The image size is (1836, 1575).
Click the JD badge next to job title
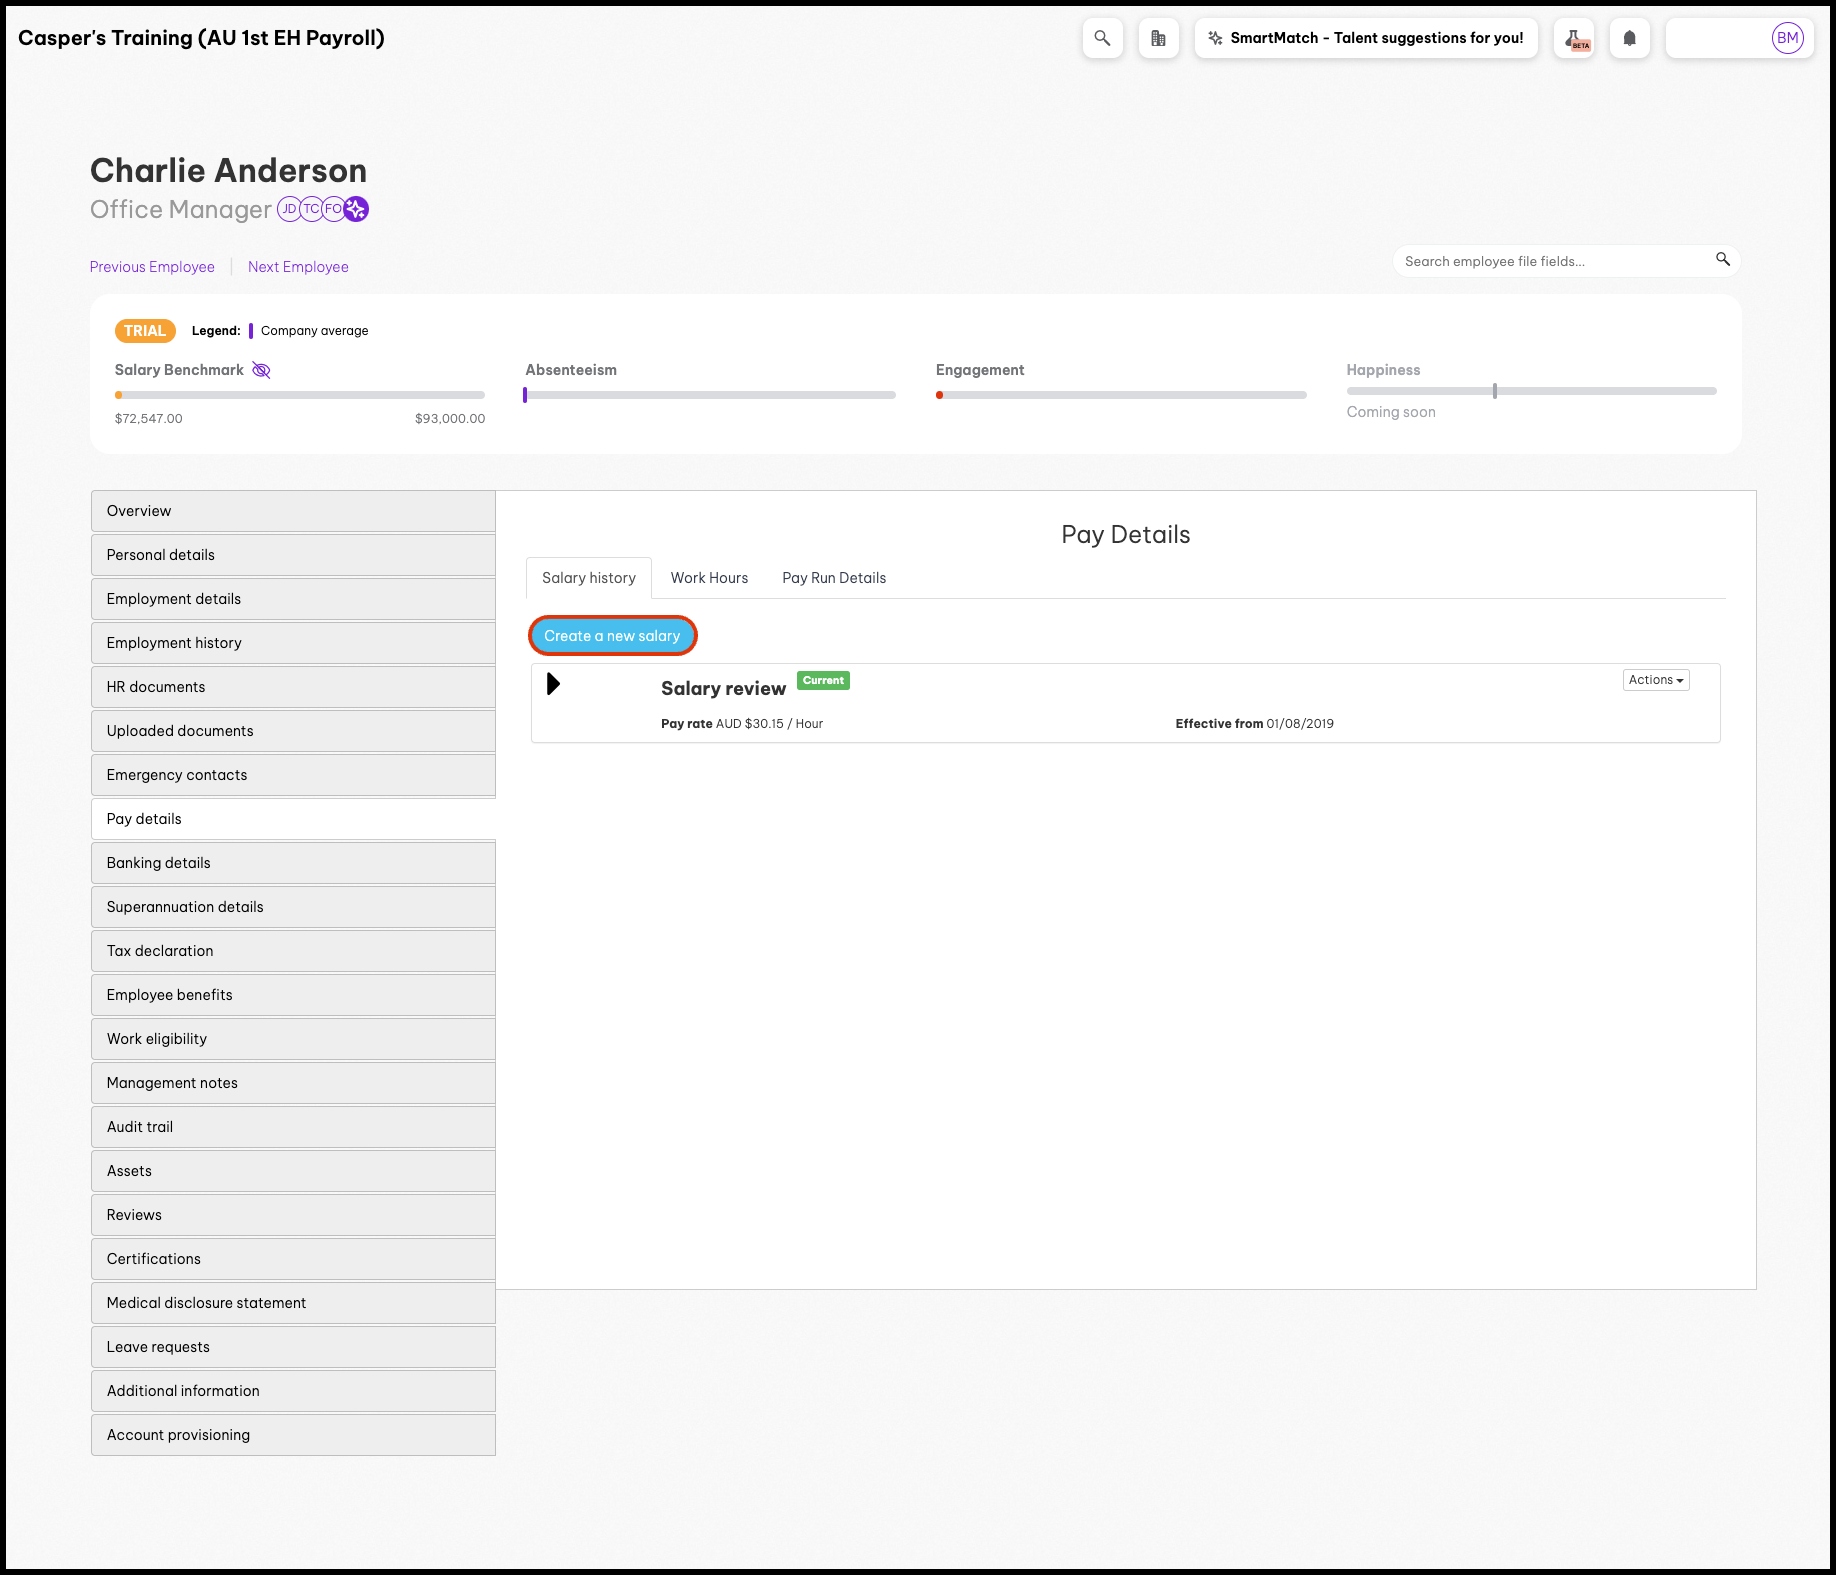289,209
